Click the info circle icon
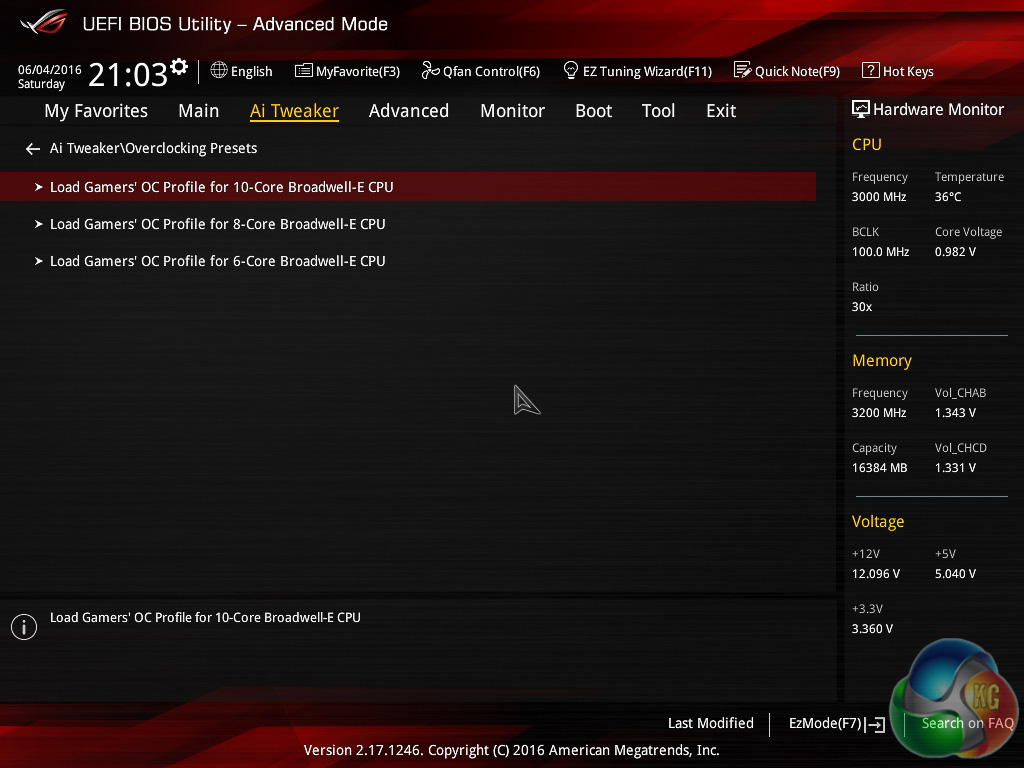The width and height of the screenshot is (1024, 768). [x=24, y=627]
